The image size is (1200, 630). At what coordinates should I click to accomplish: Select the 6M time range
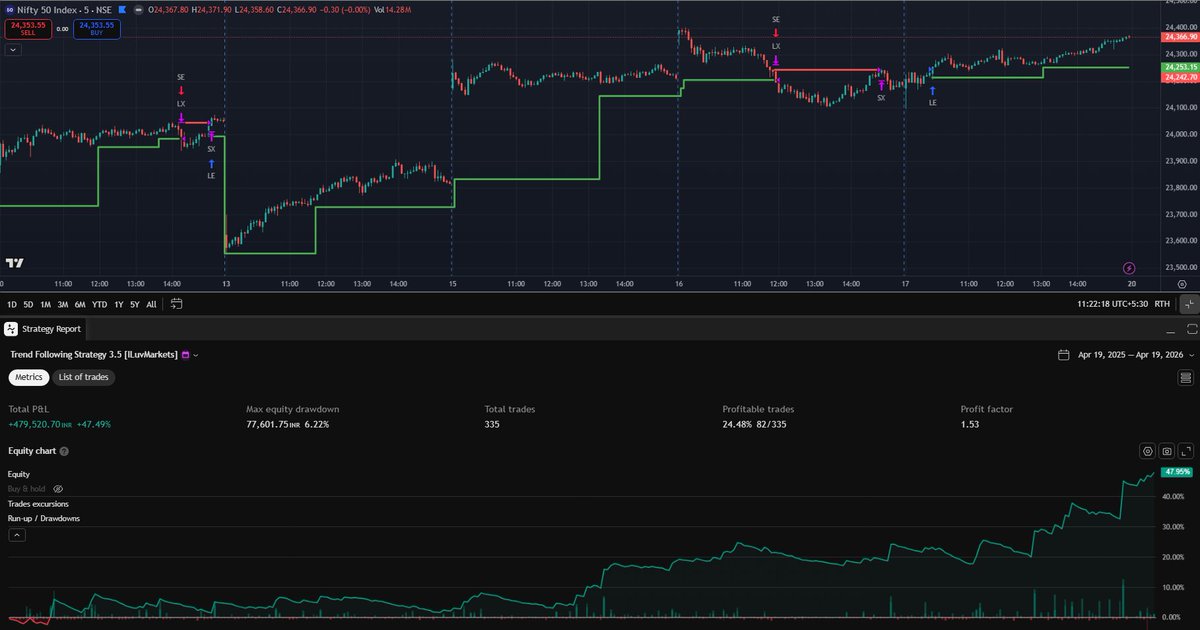click(80, 304)
